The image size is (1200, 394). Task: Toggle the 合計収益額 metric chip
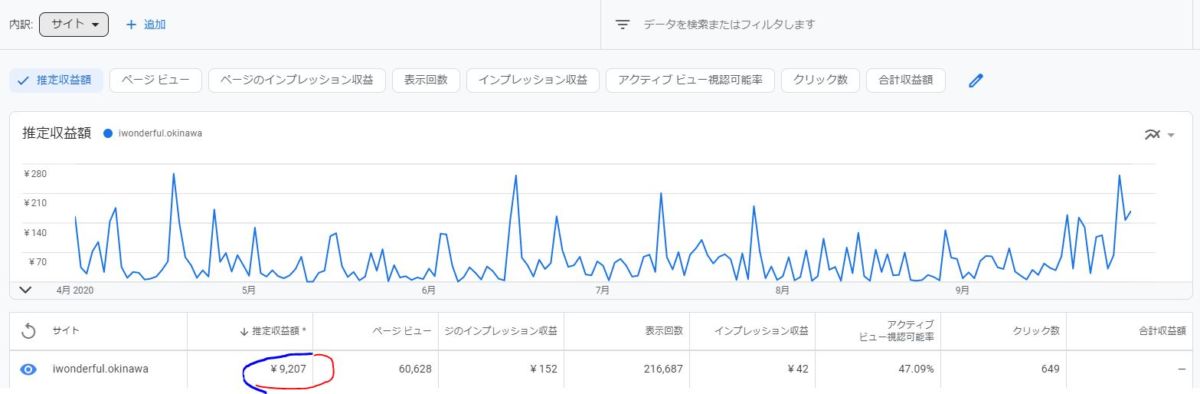click(x=906, y=81)
